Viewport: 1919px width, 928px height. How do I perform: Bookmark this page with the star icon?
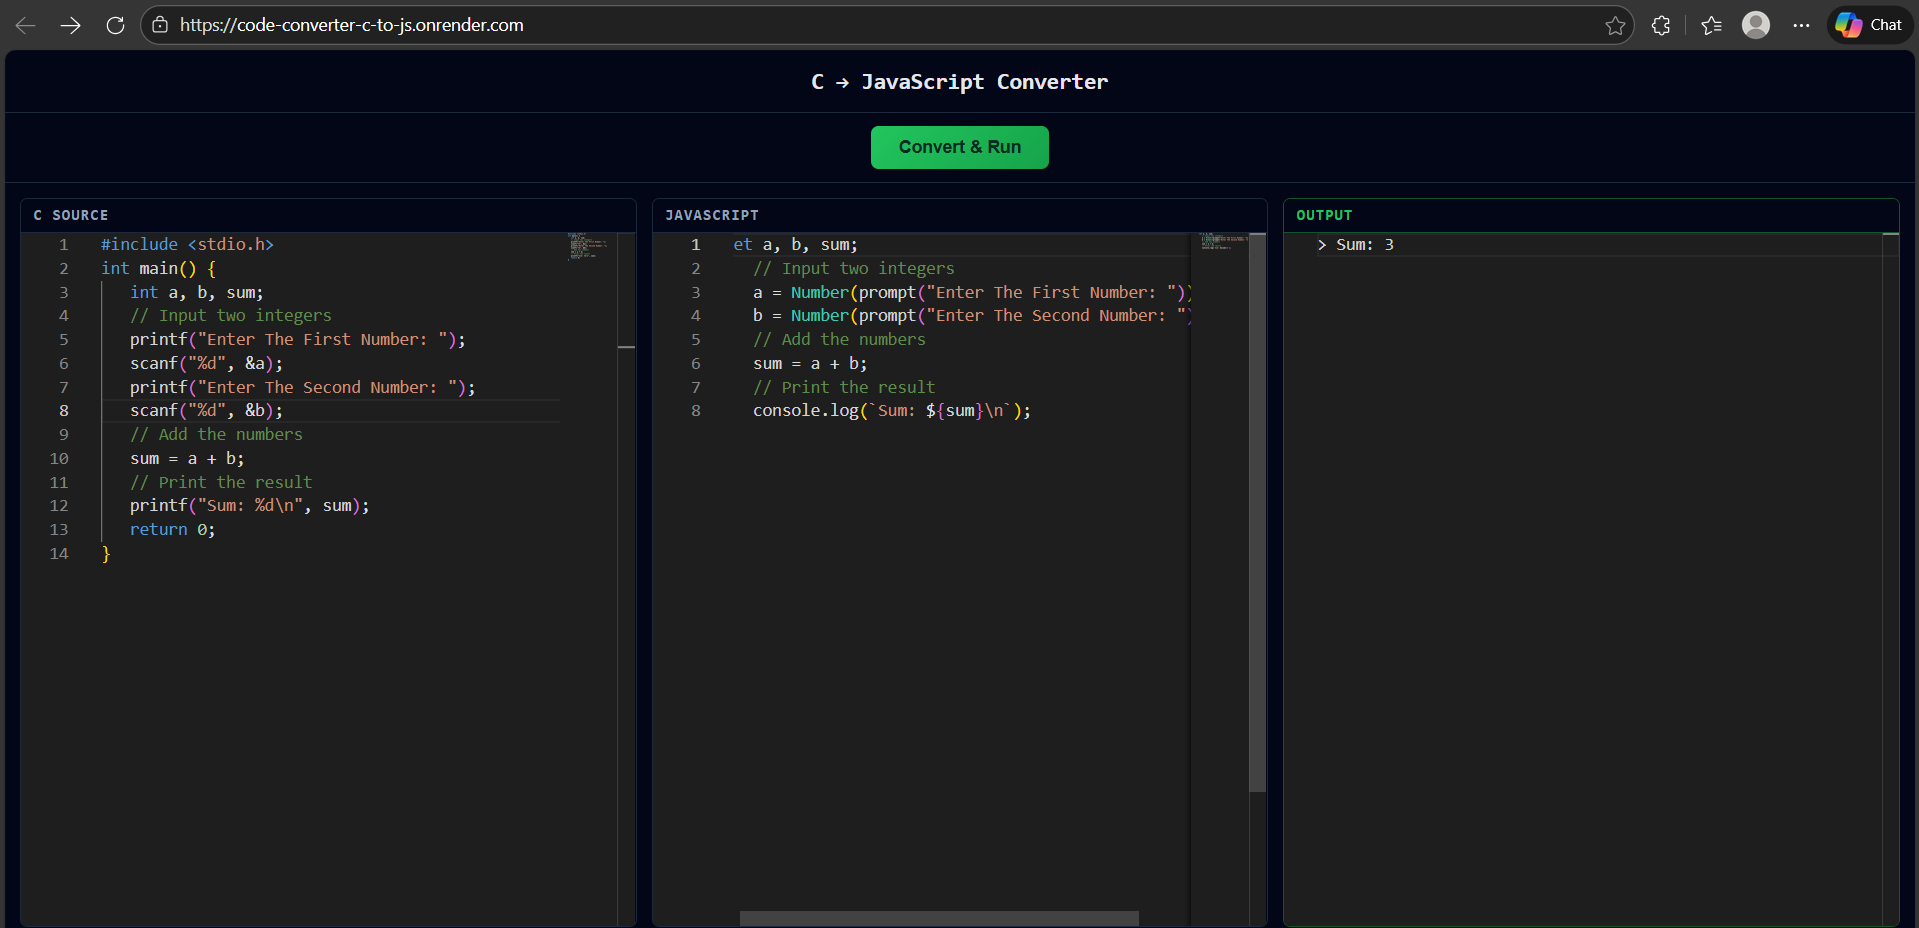pos(1615,25)
